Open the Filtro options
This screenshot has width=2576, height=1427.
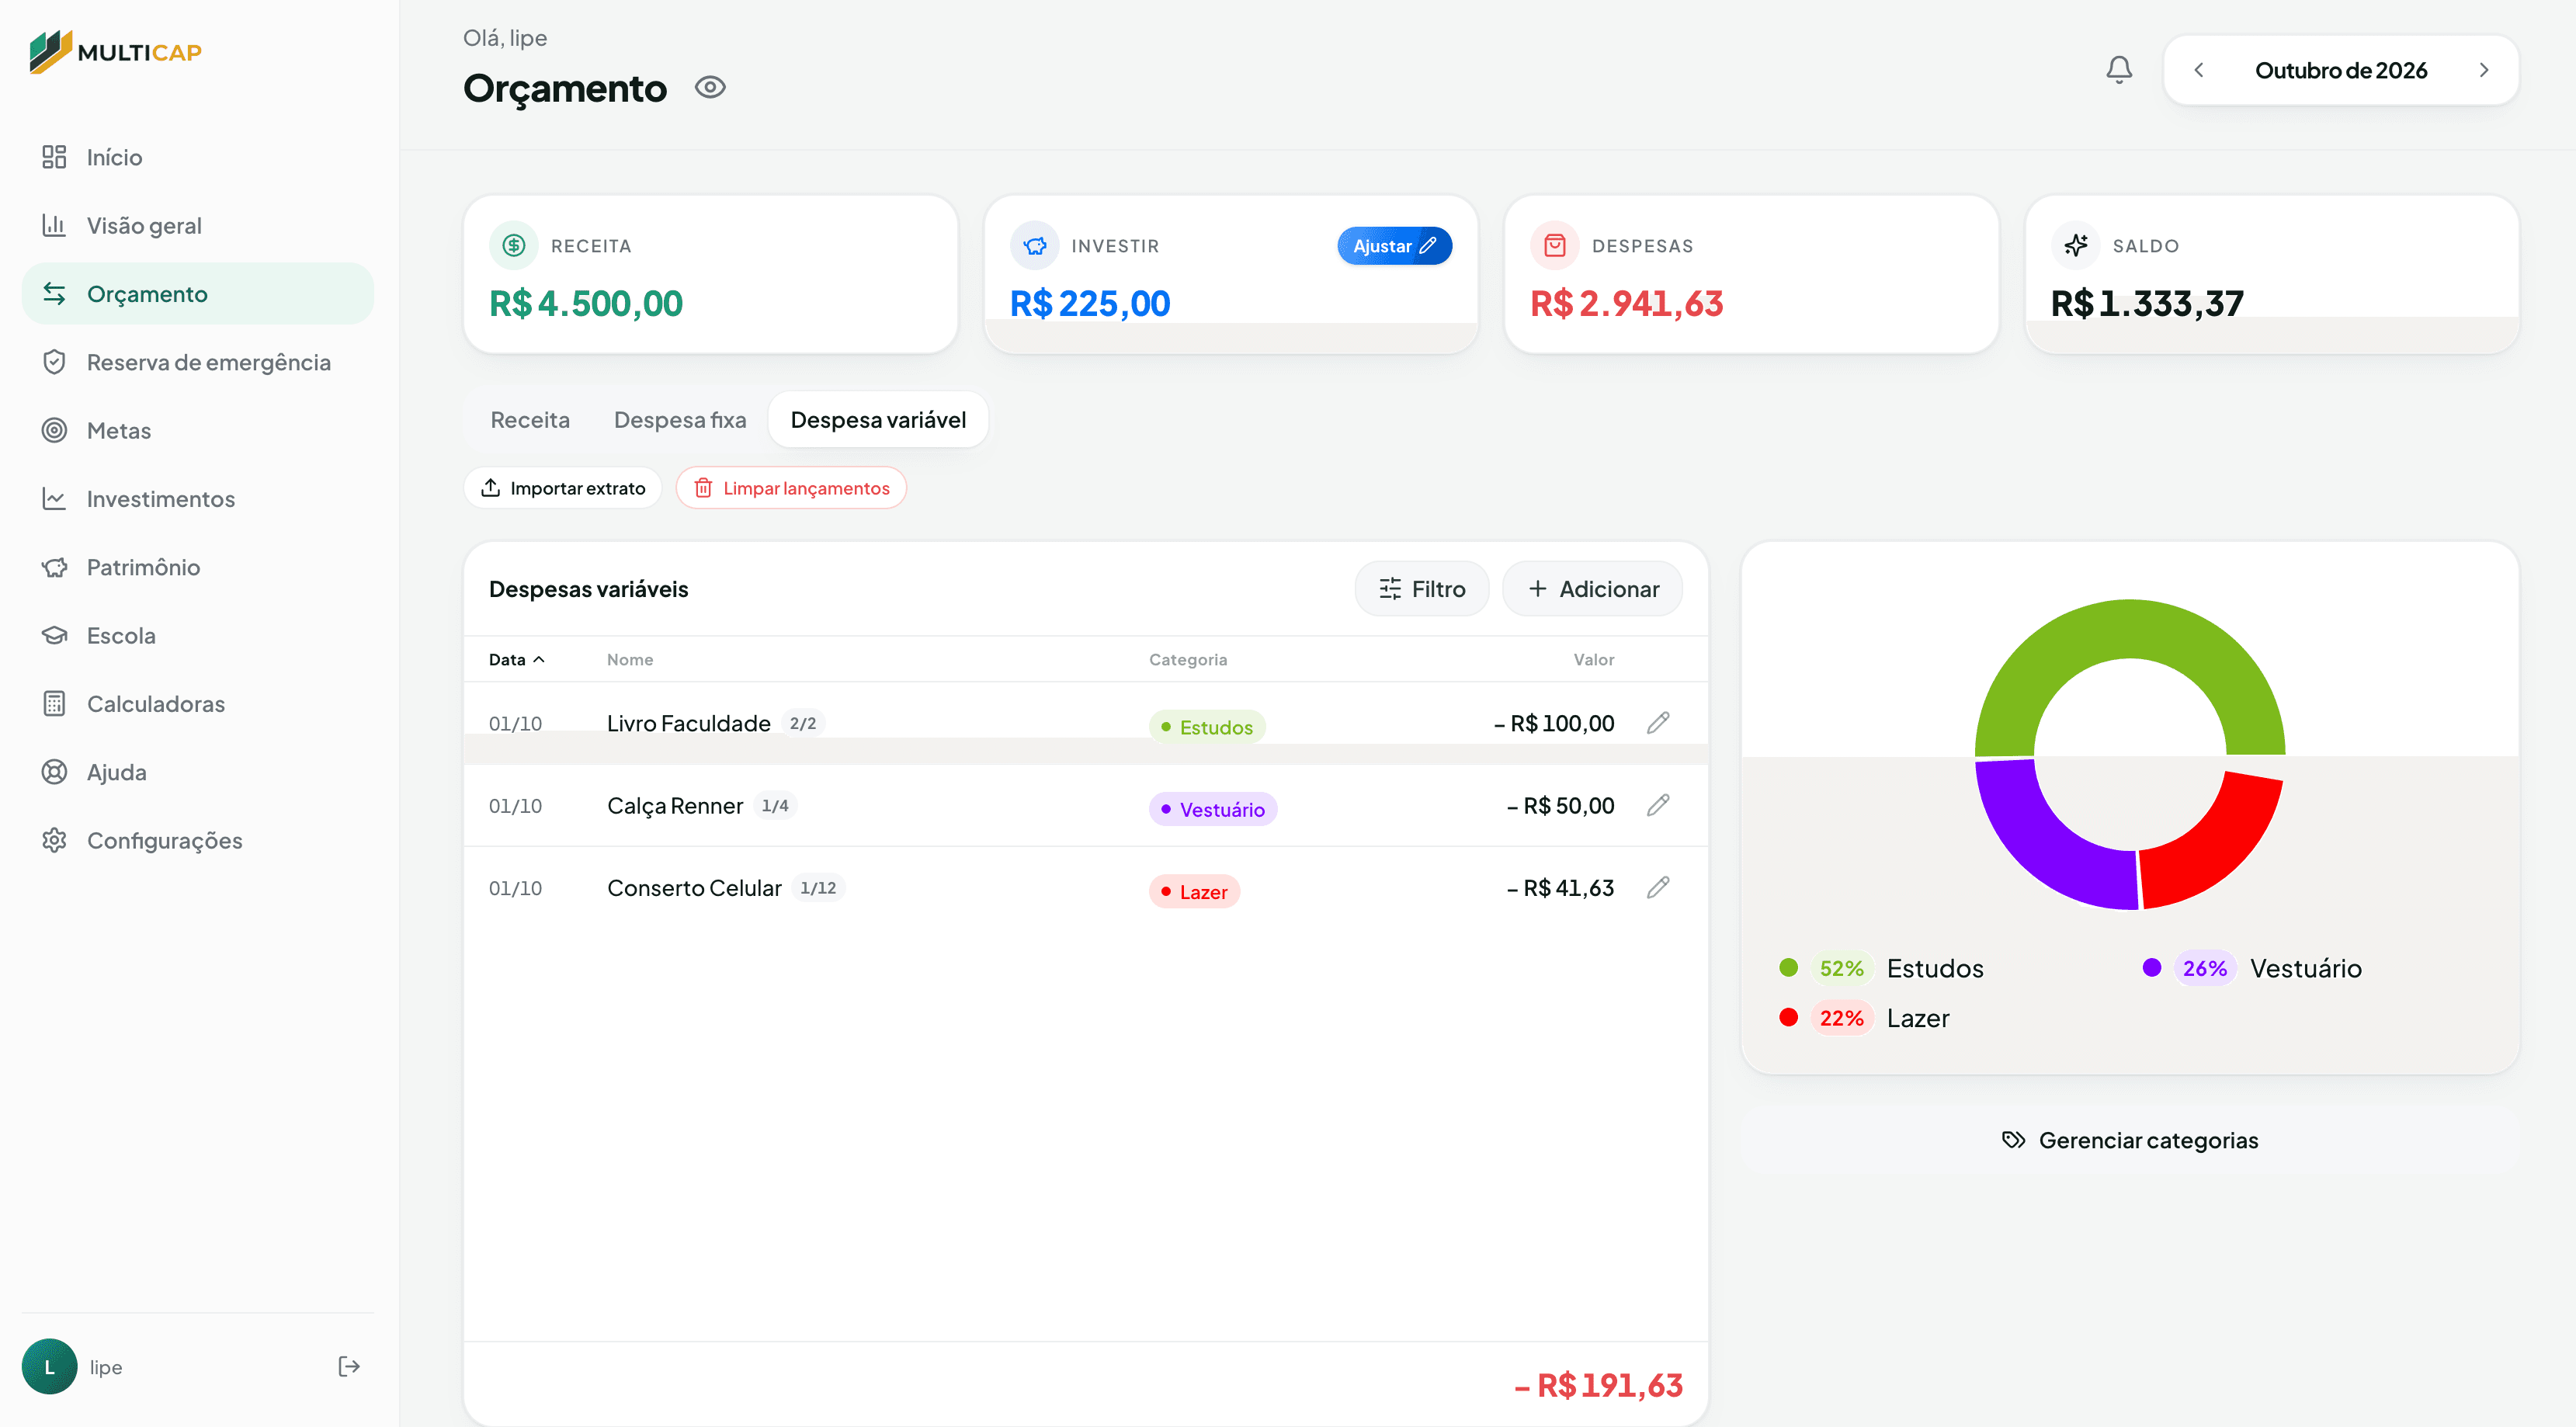[x=1421, y=589]
